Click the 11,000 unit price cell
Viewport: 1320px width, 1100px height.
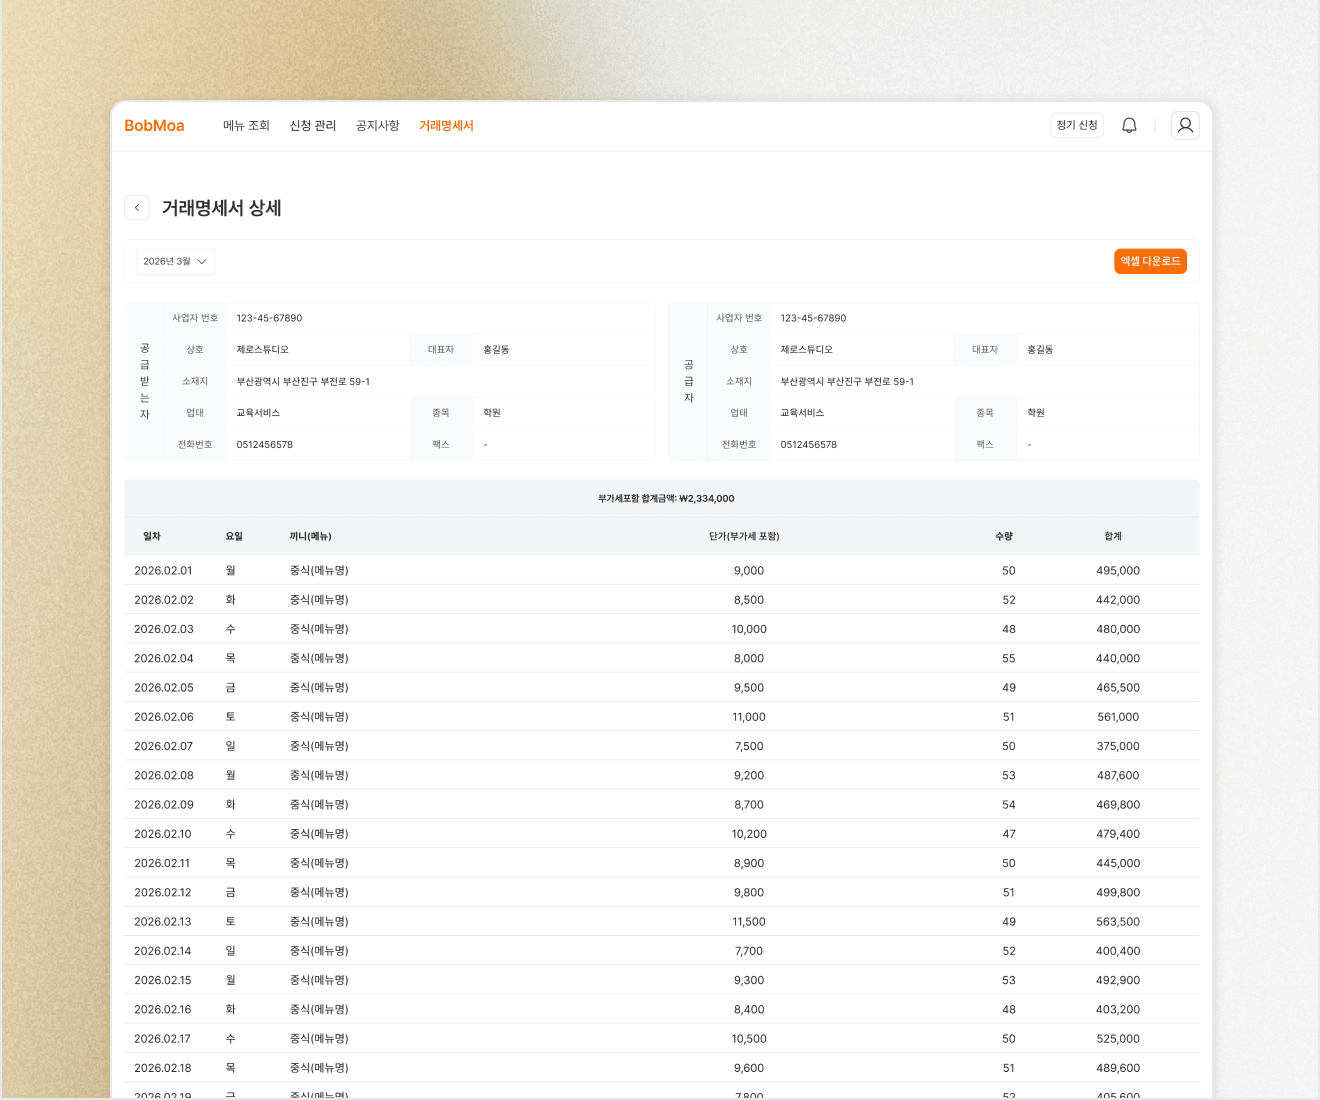tap(749, 717)
